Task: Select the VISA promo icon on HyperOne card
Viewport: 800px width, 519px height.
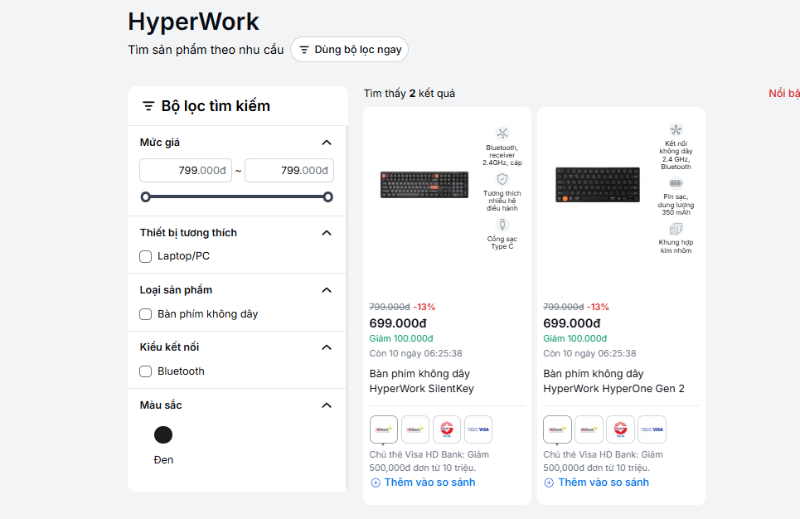Action: pos(652,429)
